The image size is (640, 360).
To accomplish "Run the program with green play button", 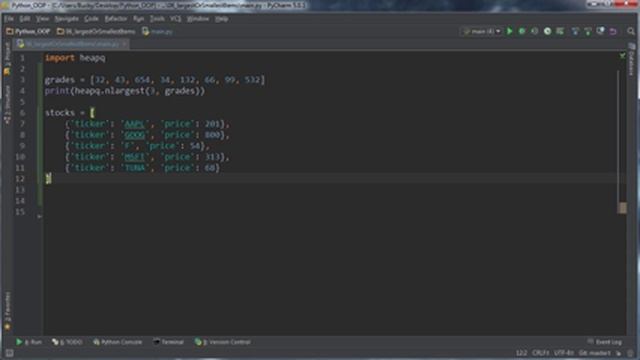I will click(x=509, y=31).
